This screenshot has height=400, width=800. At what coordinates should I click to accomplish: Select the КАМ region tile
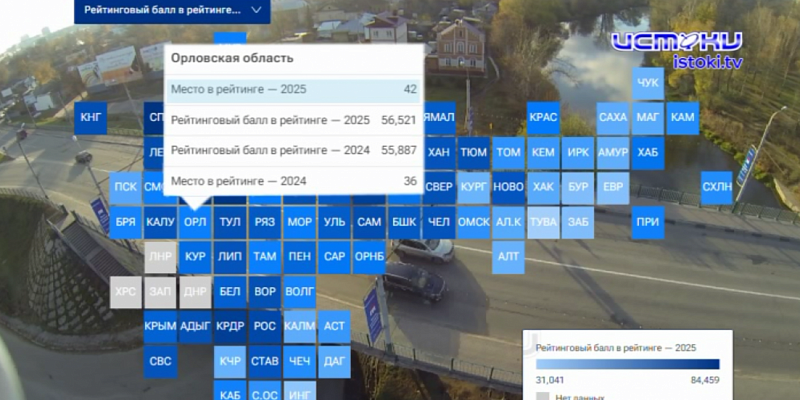682,118
